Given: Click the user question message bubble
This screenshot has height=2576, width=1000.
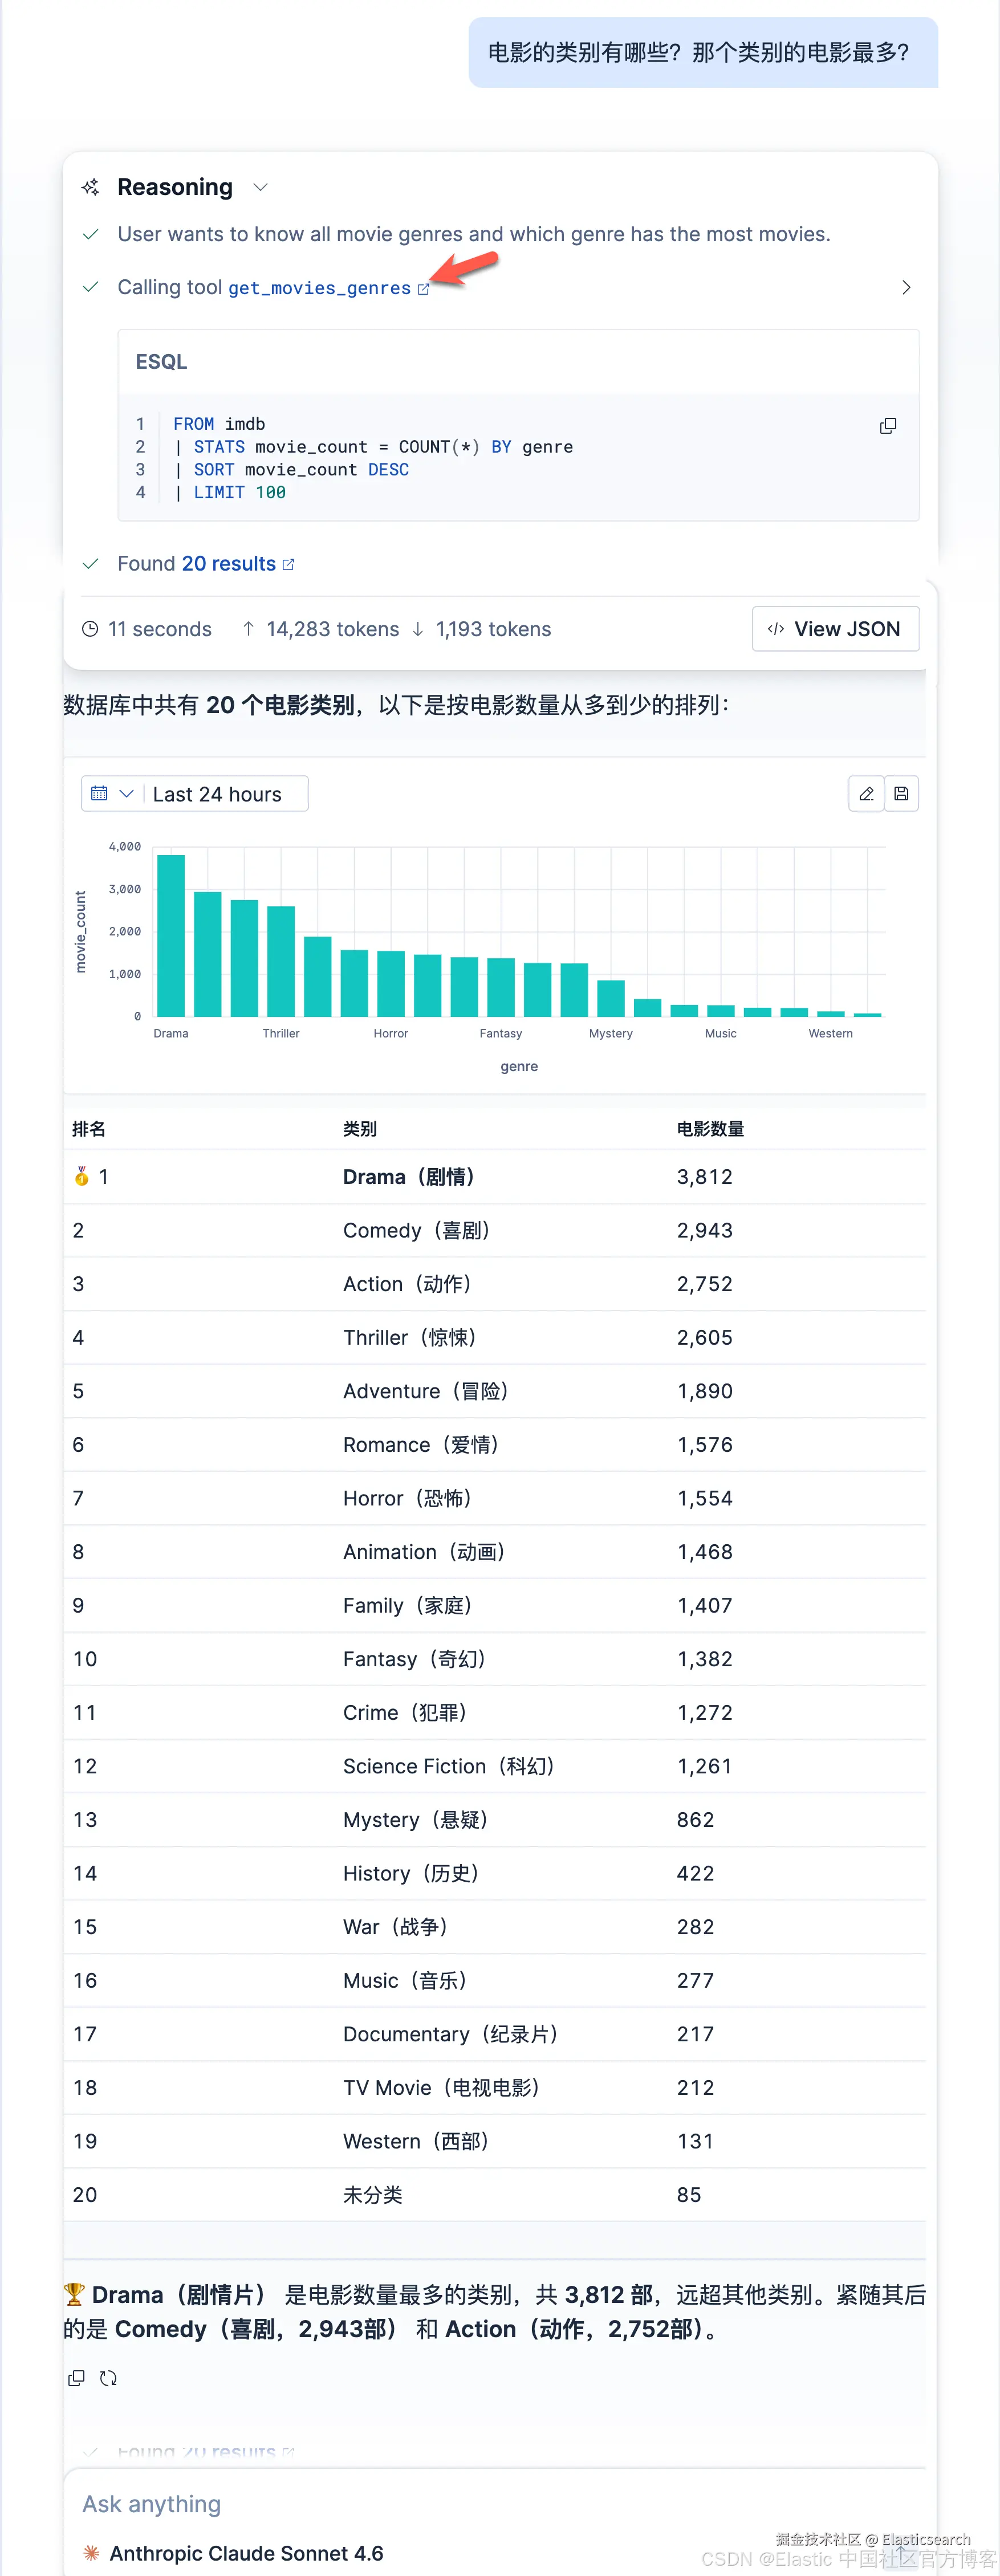Looking at the screenshot, I should point(703,52).
